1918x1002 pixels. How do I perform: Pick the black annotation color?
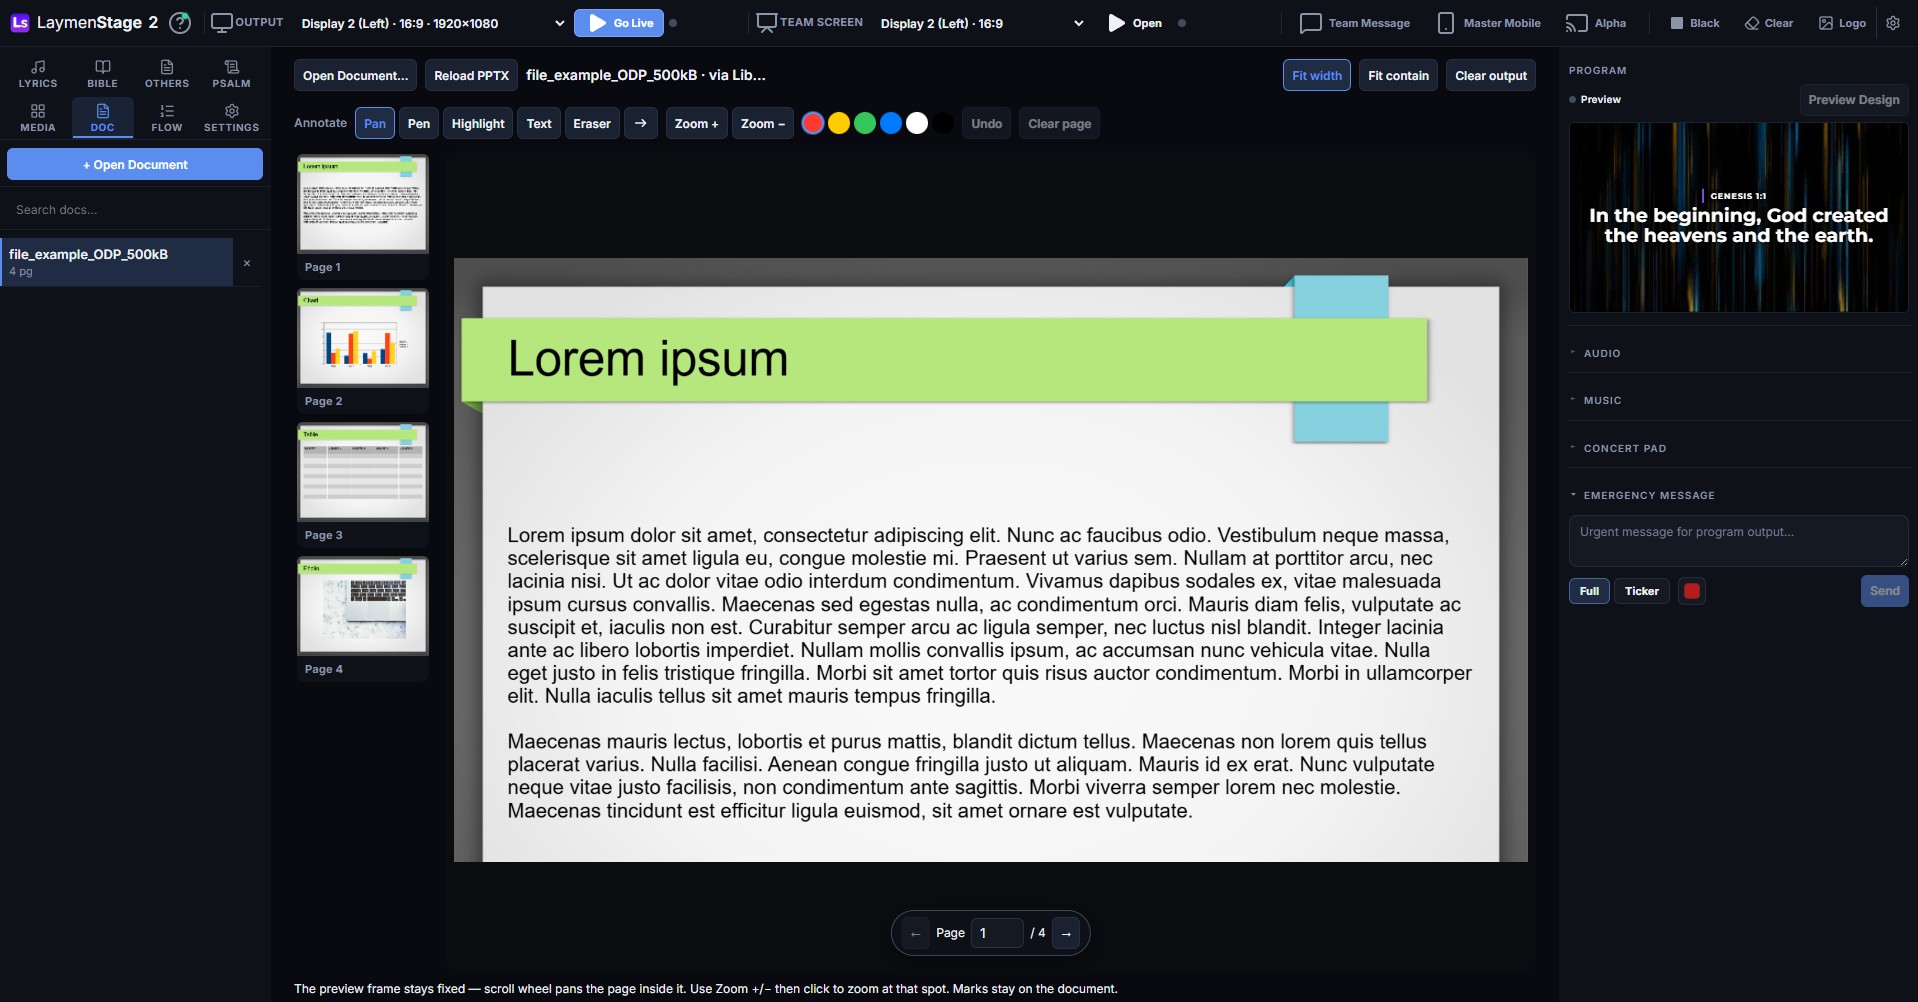pos(943,123)
